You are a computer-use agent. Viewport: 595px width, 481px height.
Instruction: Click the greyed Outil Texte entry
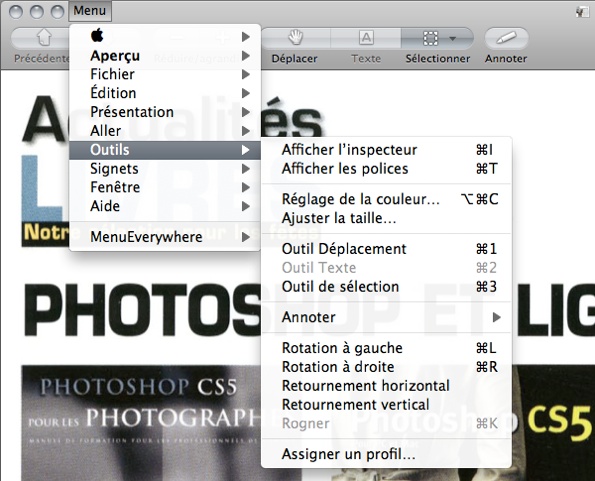(x=387, y=268)
